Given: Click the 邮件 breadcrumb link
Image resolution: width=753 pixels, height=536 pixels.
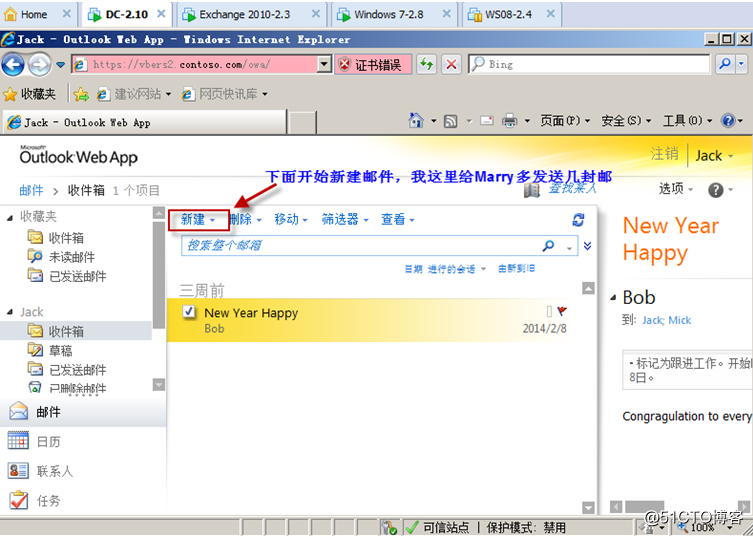Looking at the screenshot, I should (x=32, y=191).
